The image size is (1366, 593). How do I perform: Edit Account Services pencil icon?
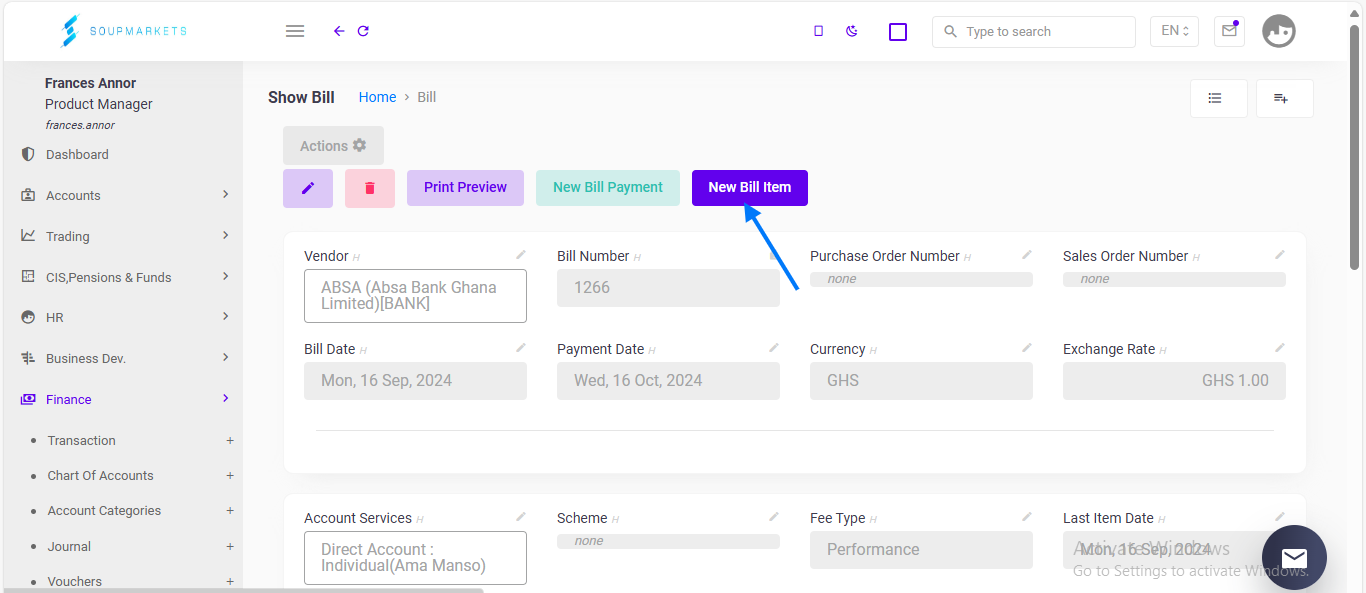[x=521, y=516]
